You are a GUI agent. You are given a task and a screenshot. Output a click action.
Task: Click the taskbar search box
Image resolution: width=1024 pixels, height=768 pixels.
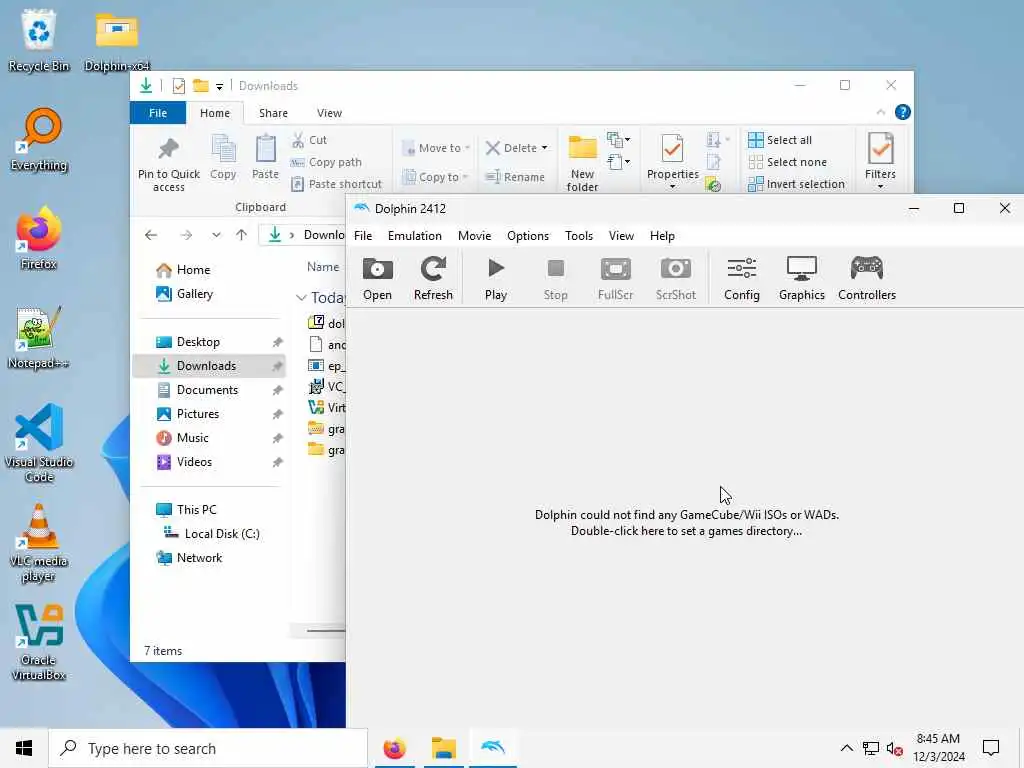[208, 748]
